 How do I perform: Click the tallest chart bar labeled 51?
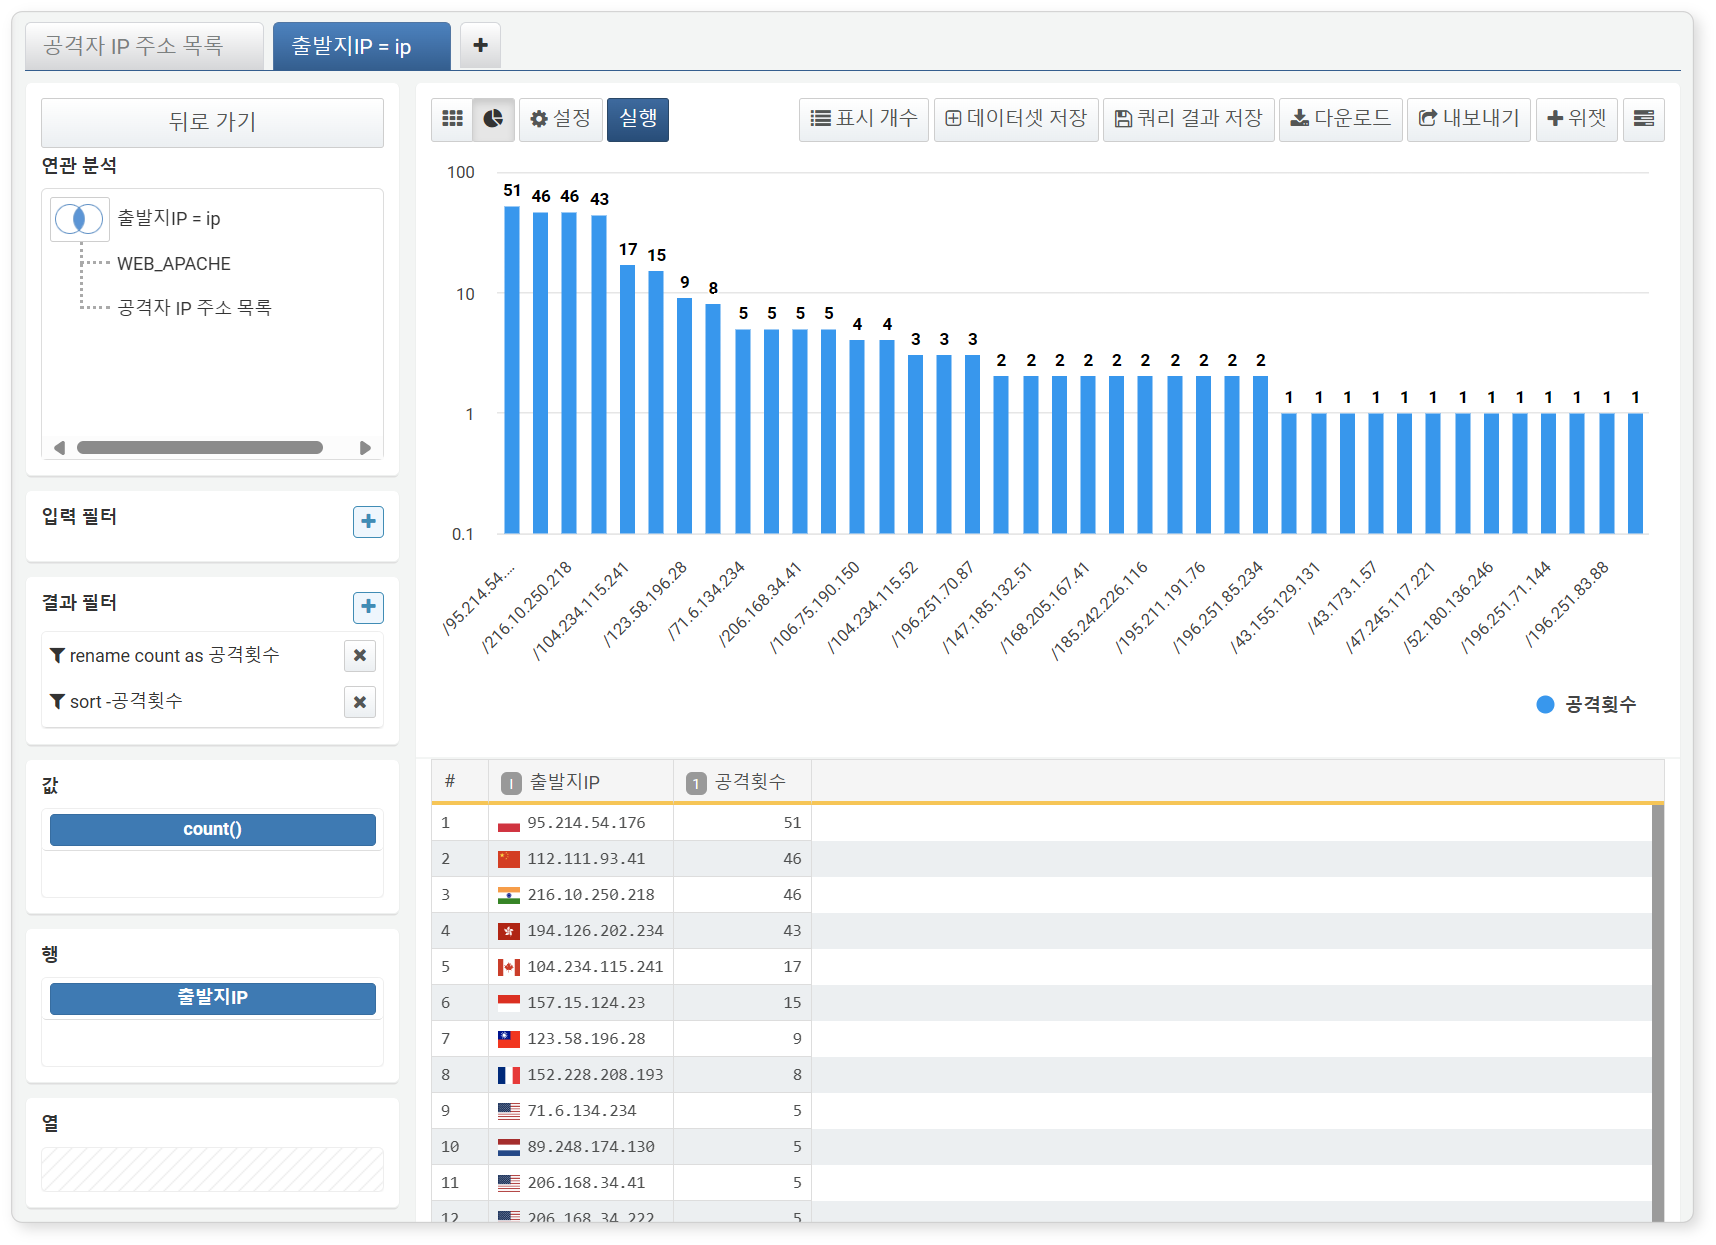pos(512,370)
